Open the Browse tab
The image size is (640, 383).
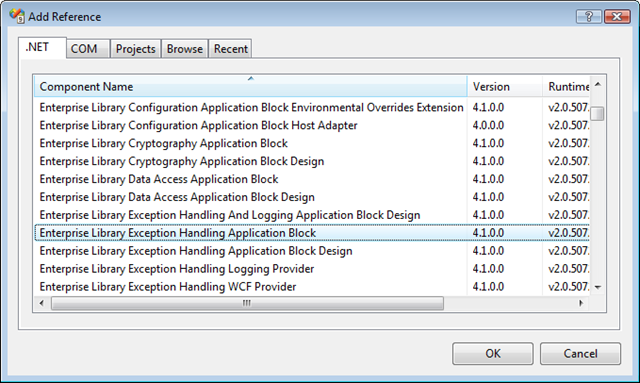click(x=184, y=49)
